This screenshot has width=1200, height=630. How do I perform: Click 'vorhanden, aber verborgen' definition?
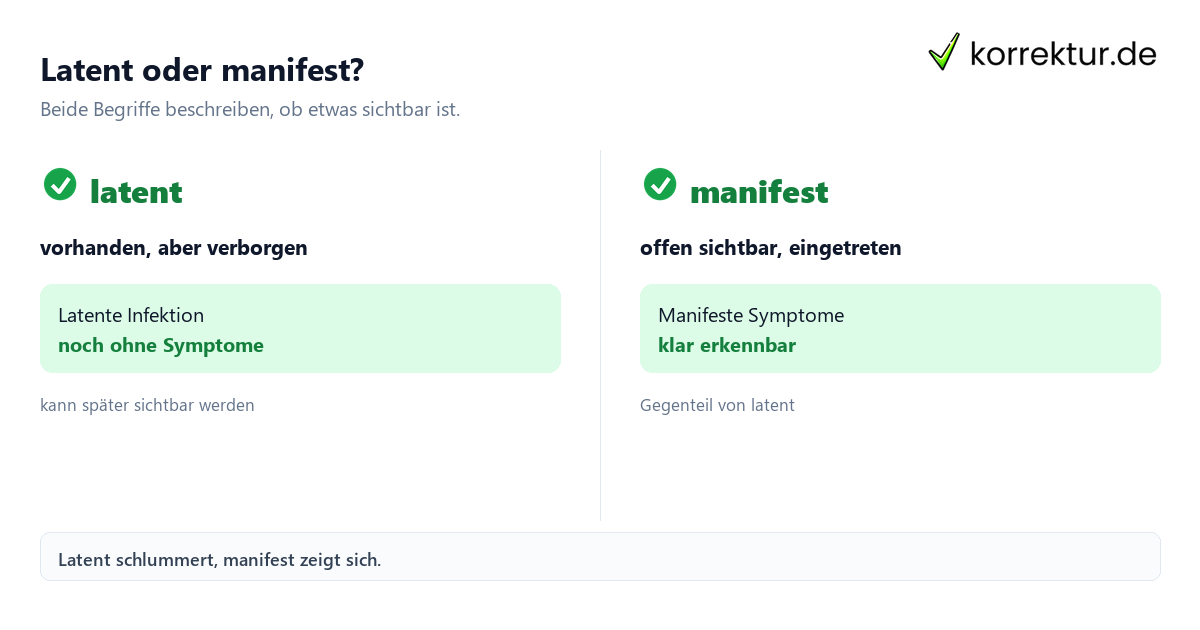174,247
